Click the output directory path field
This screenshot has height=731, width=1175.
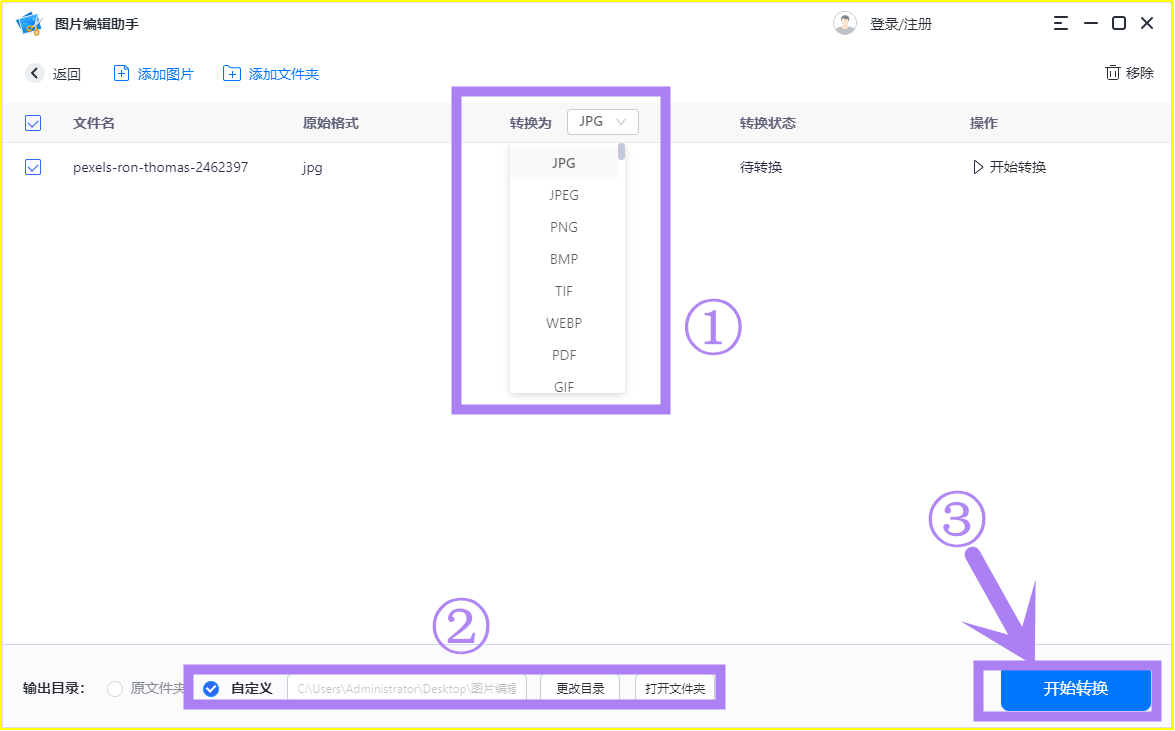tap(407, 688)
